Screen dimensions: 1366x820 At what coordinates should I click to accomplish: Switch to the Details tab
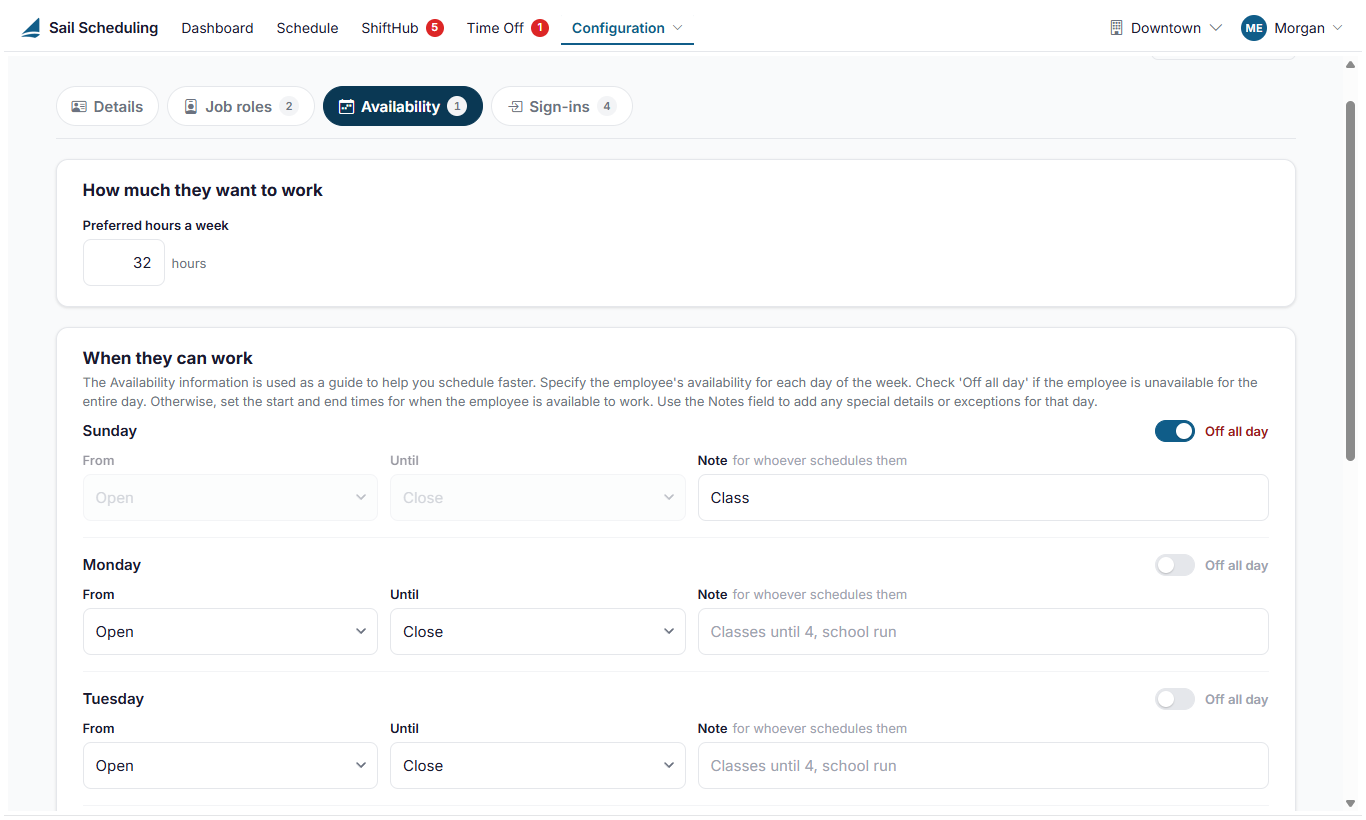107,107
